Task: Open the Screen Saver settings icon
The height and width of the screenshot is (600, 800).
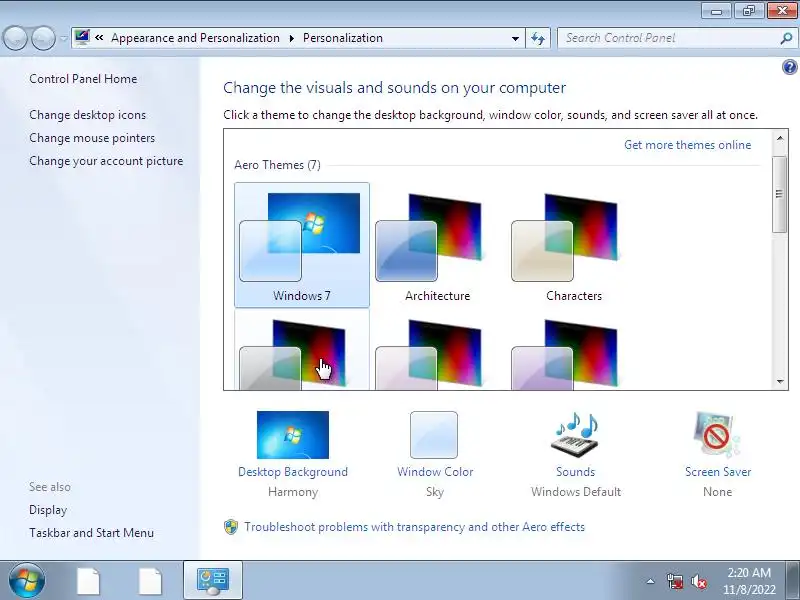Action: [717, 435]
